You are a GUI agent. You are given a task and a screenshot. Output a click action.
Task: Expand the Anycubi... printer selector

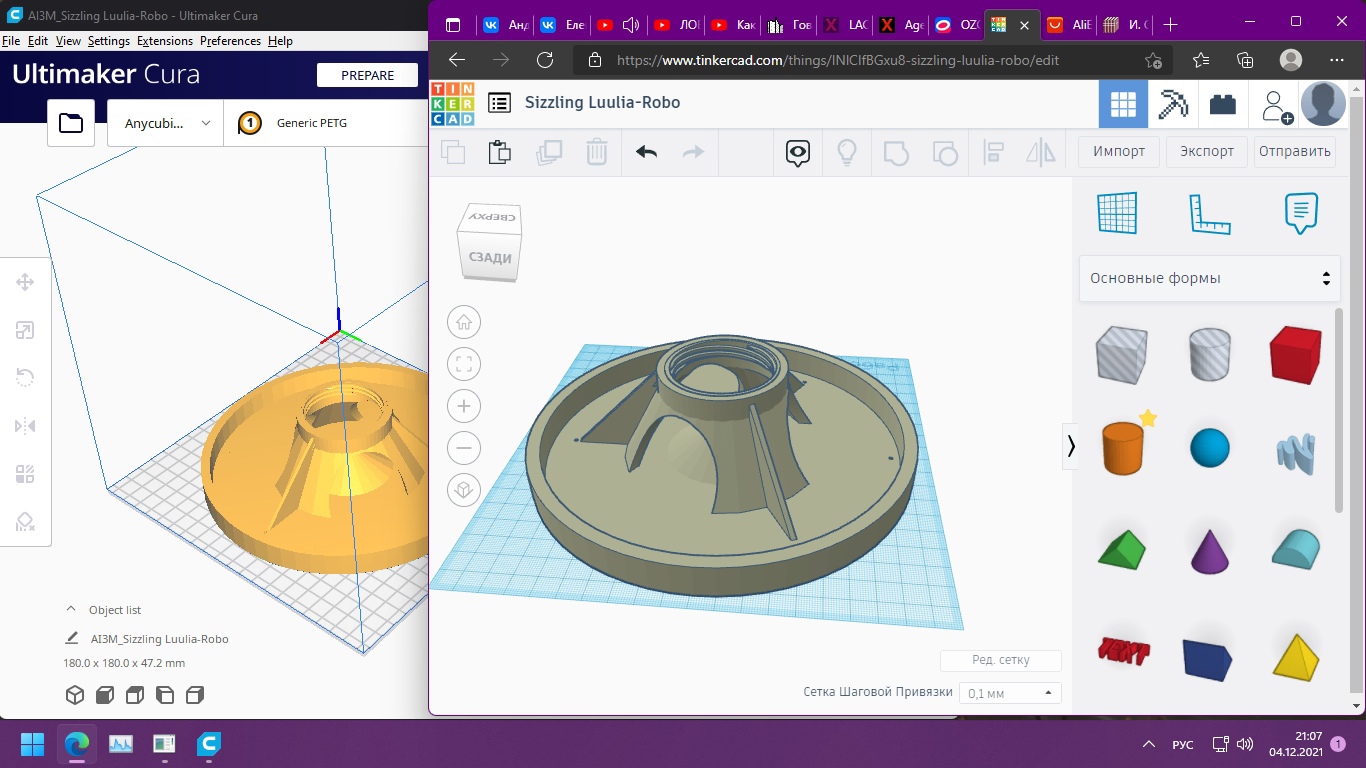coord(166,123)
